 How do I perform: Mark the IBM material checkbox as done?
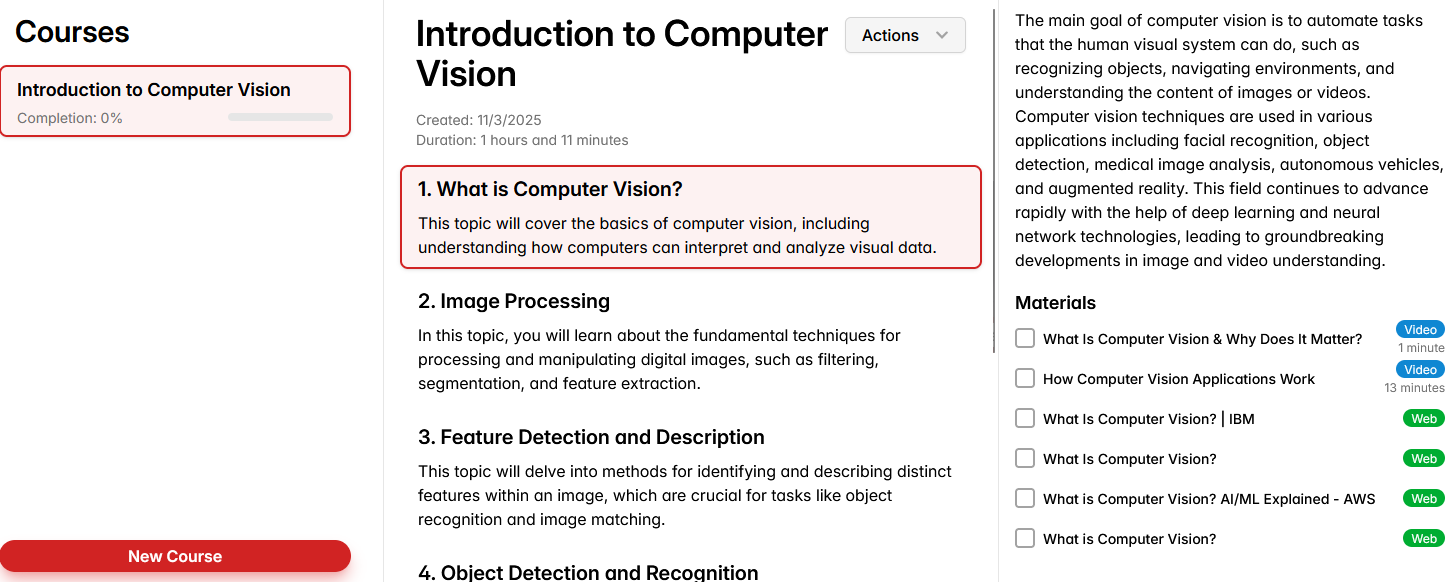(x=1025, y=418)
